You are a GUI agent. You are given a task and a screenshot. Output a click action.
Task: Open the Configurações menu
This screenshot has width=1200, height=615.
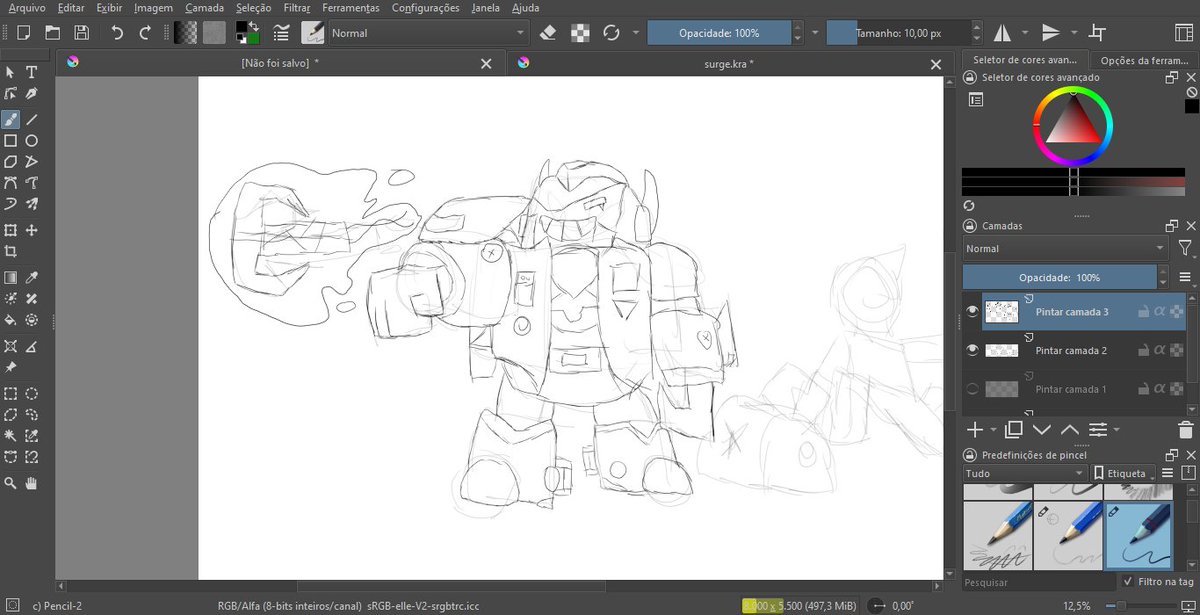click(x=426, y=8)
